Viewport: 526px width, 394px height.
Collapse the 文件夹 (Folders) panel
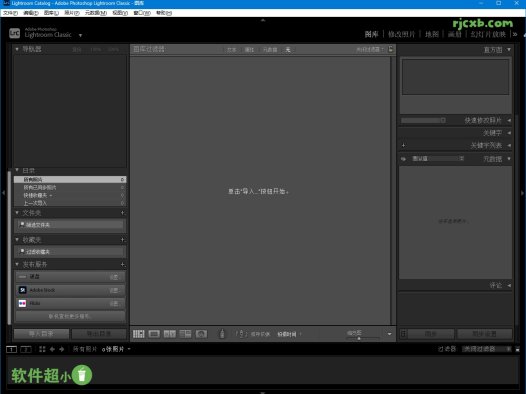pyautogui.click(x=17, y=213)
